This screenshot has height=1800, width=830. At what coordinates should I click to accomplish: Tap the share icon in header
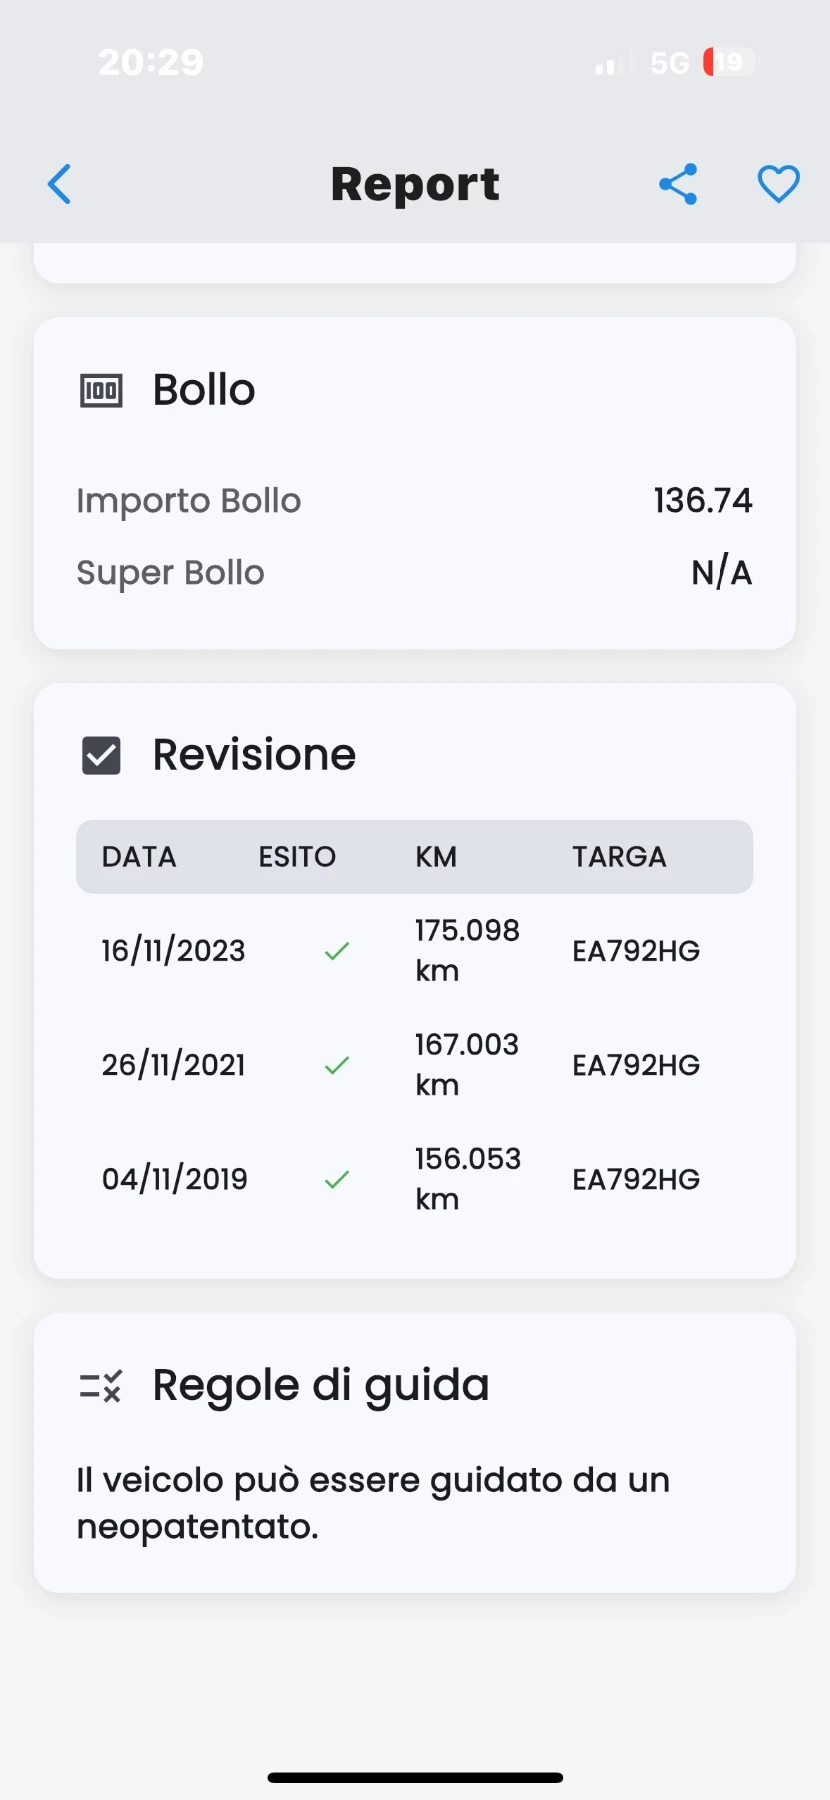[678, 185]
